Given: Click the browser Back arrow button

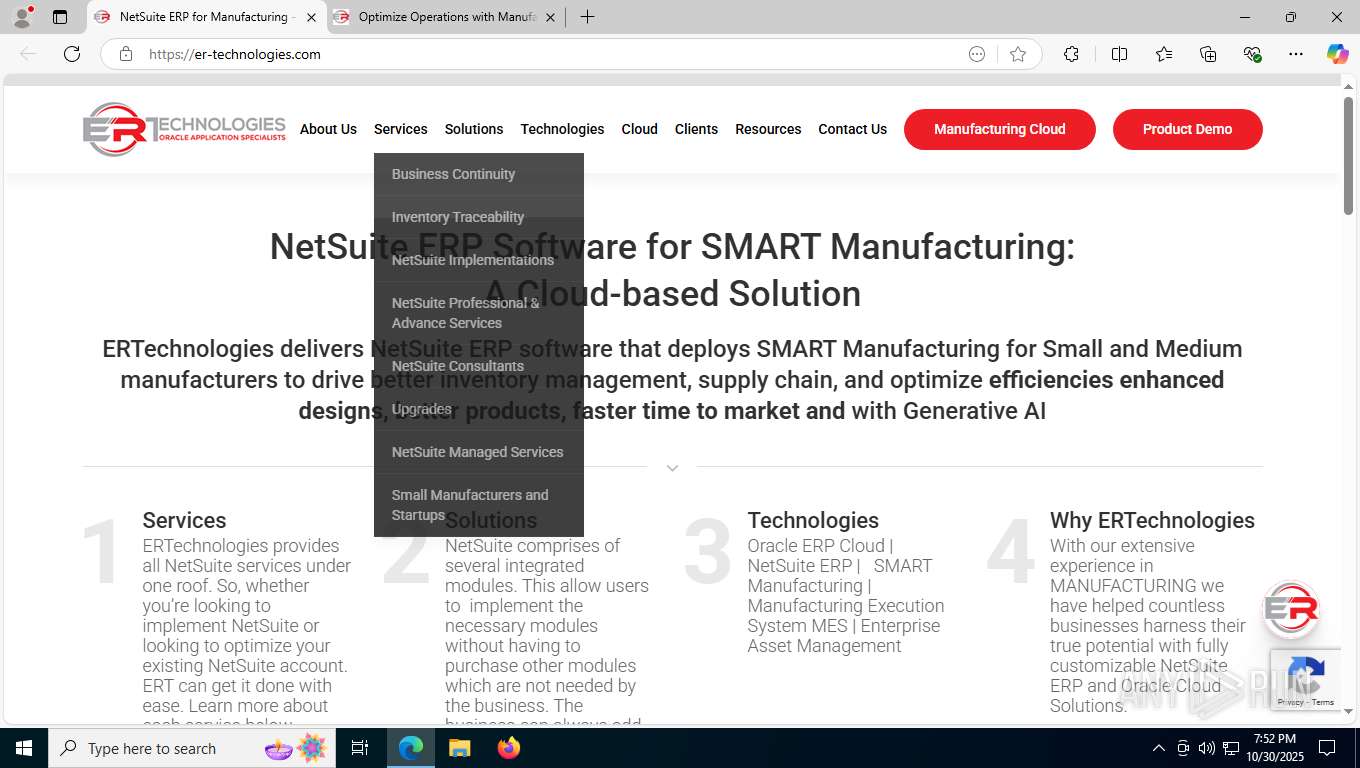Looking at the screenshot, I should pyautogui.click(x=28, y=54).
